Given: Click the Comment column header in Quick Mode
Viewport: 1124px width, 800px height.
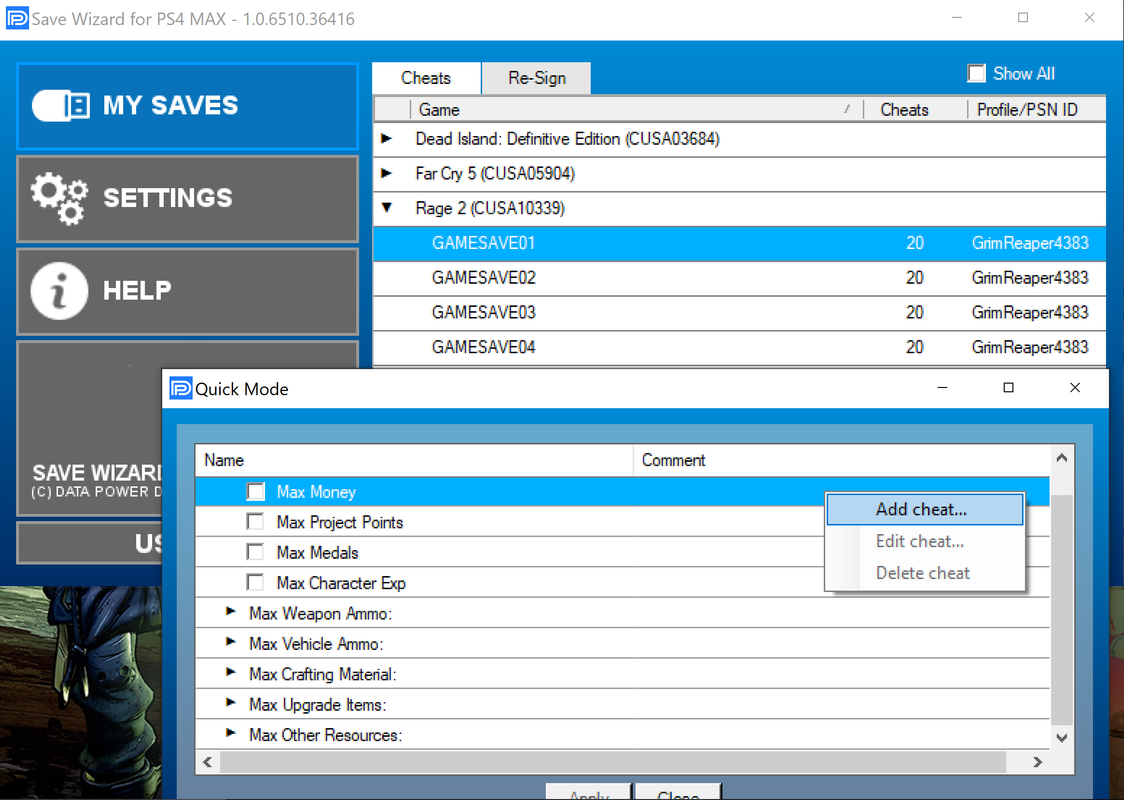Looking at the screenshot, I should [842, 460].
